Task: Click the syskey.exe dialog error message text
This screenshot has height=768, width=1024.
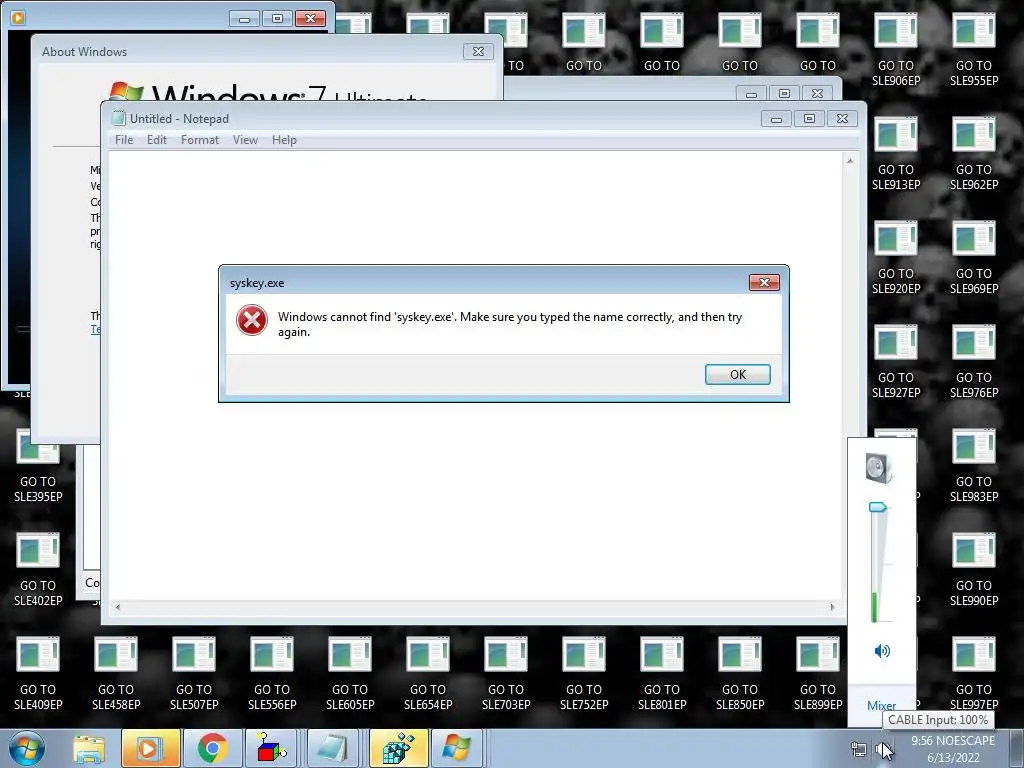Action: click(510, 324)
